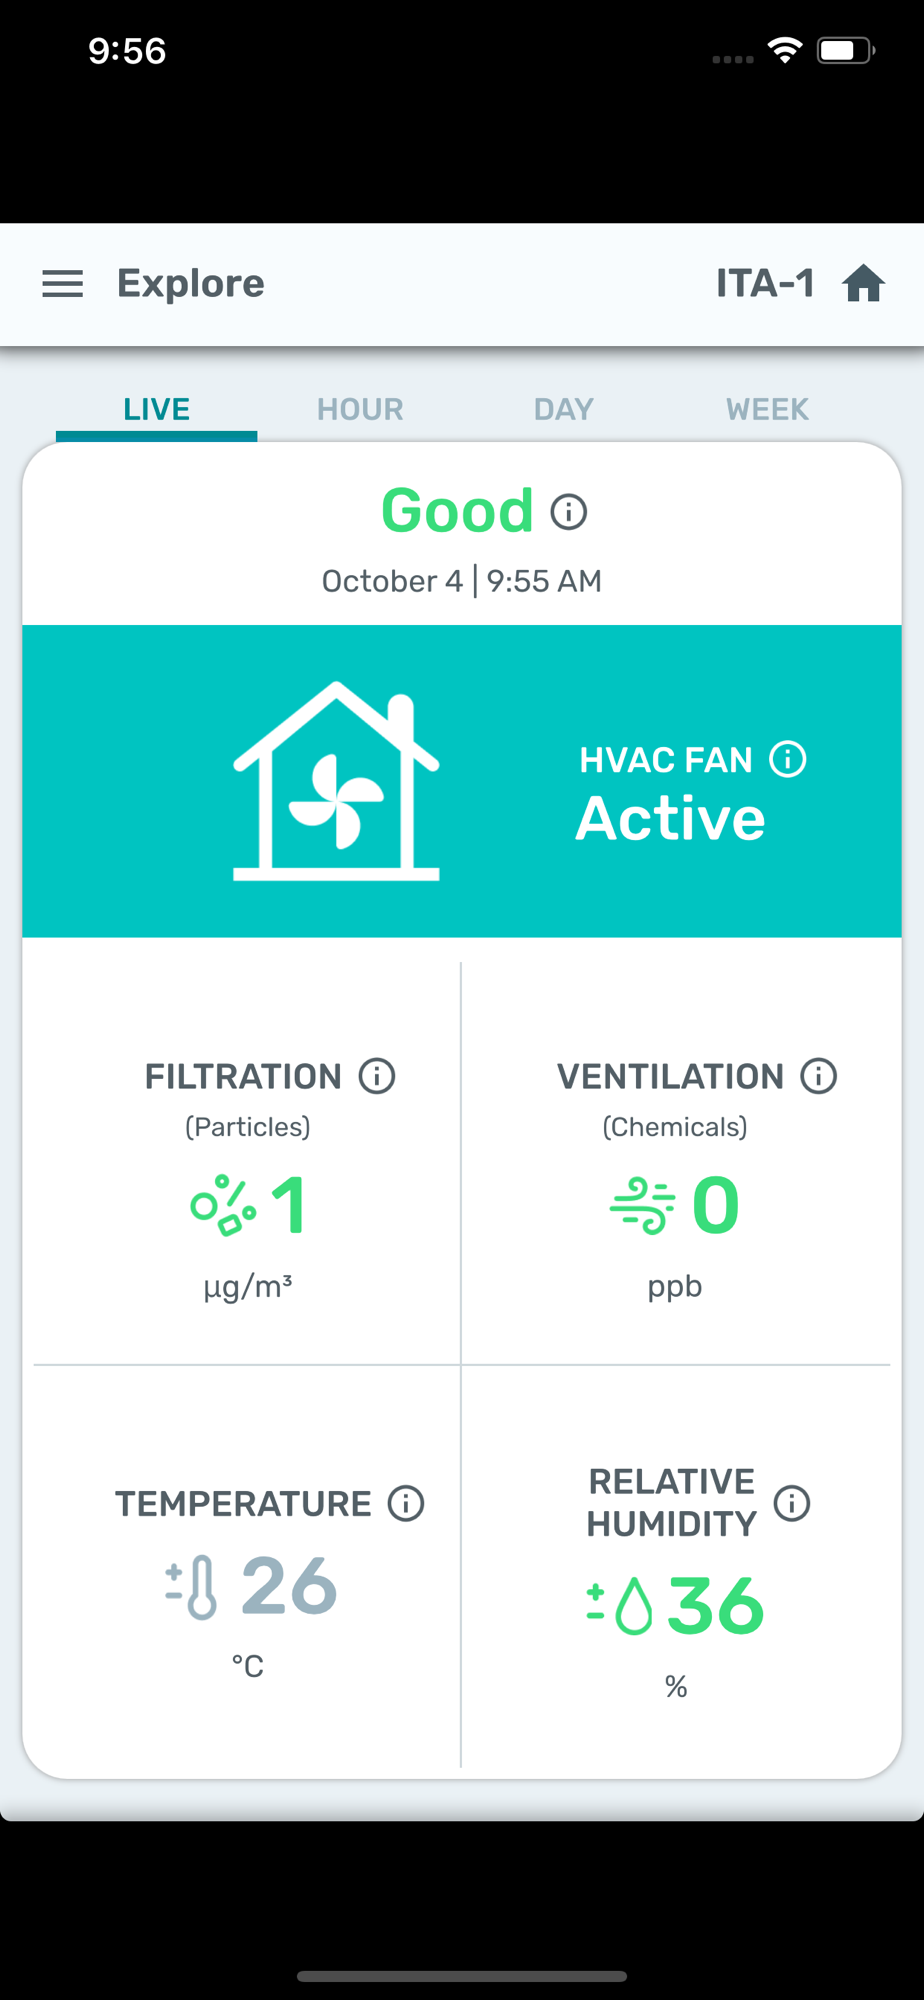The height and width of the screenshot is (2000, 924).
Task: Open the hamburger menu
Action: pyautogui.click(x=62, y=284)
